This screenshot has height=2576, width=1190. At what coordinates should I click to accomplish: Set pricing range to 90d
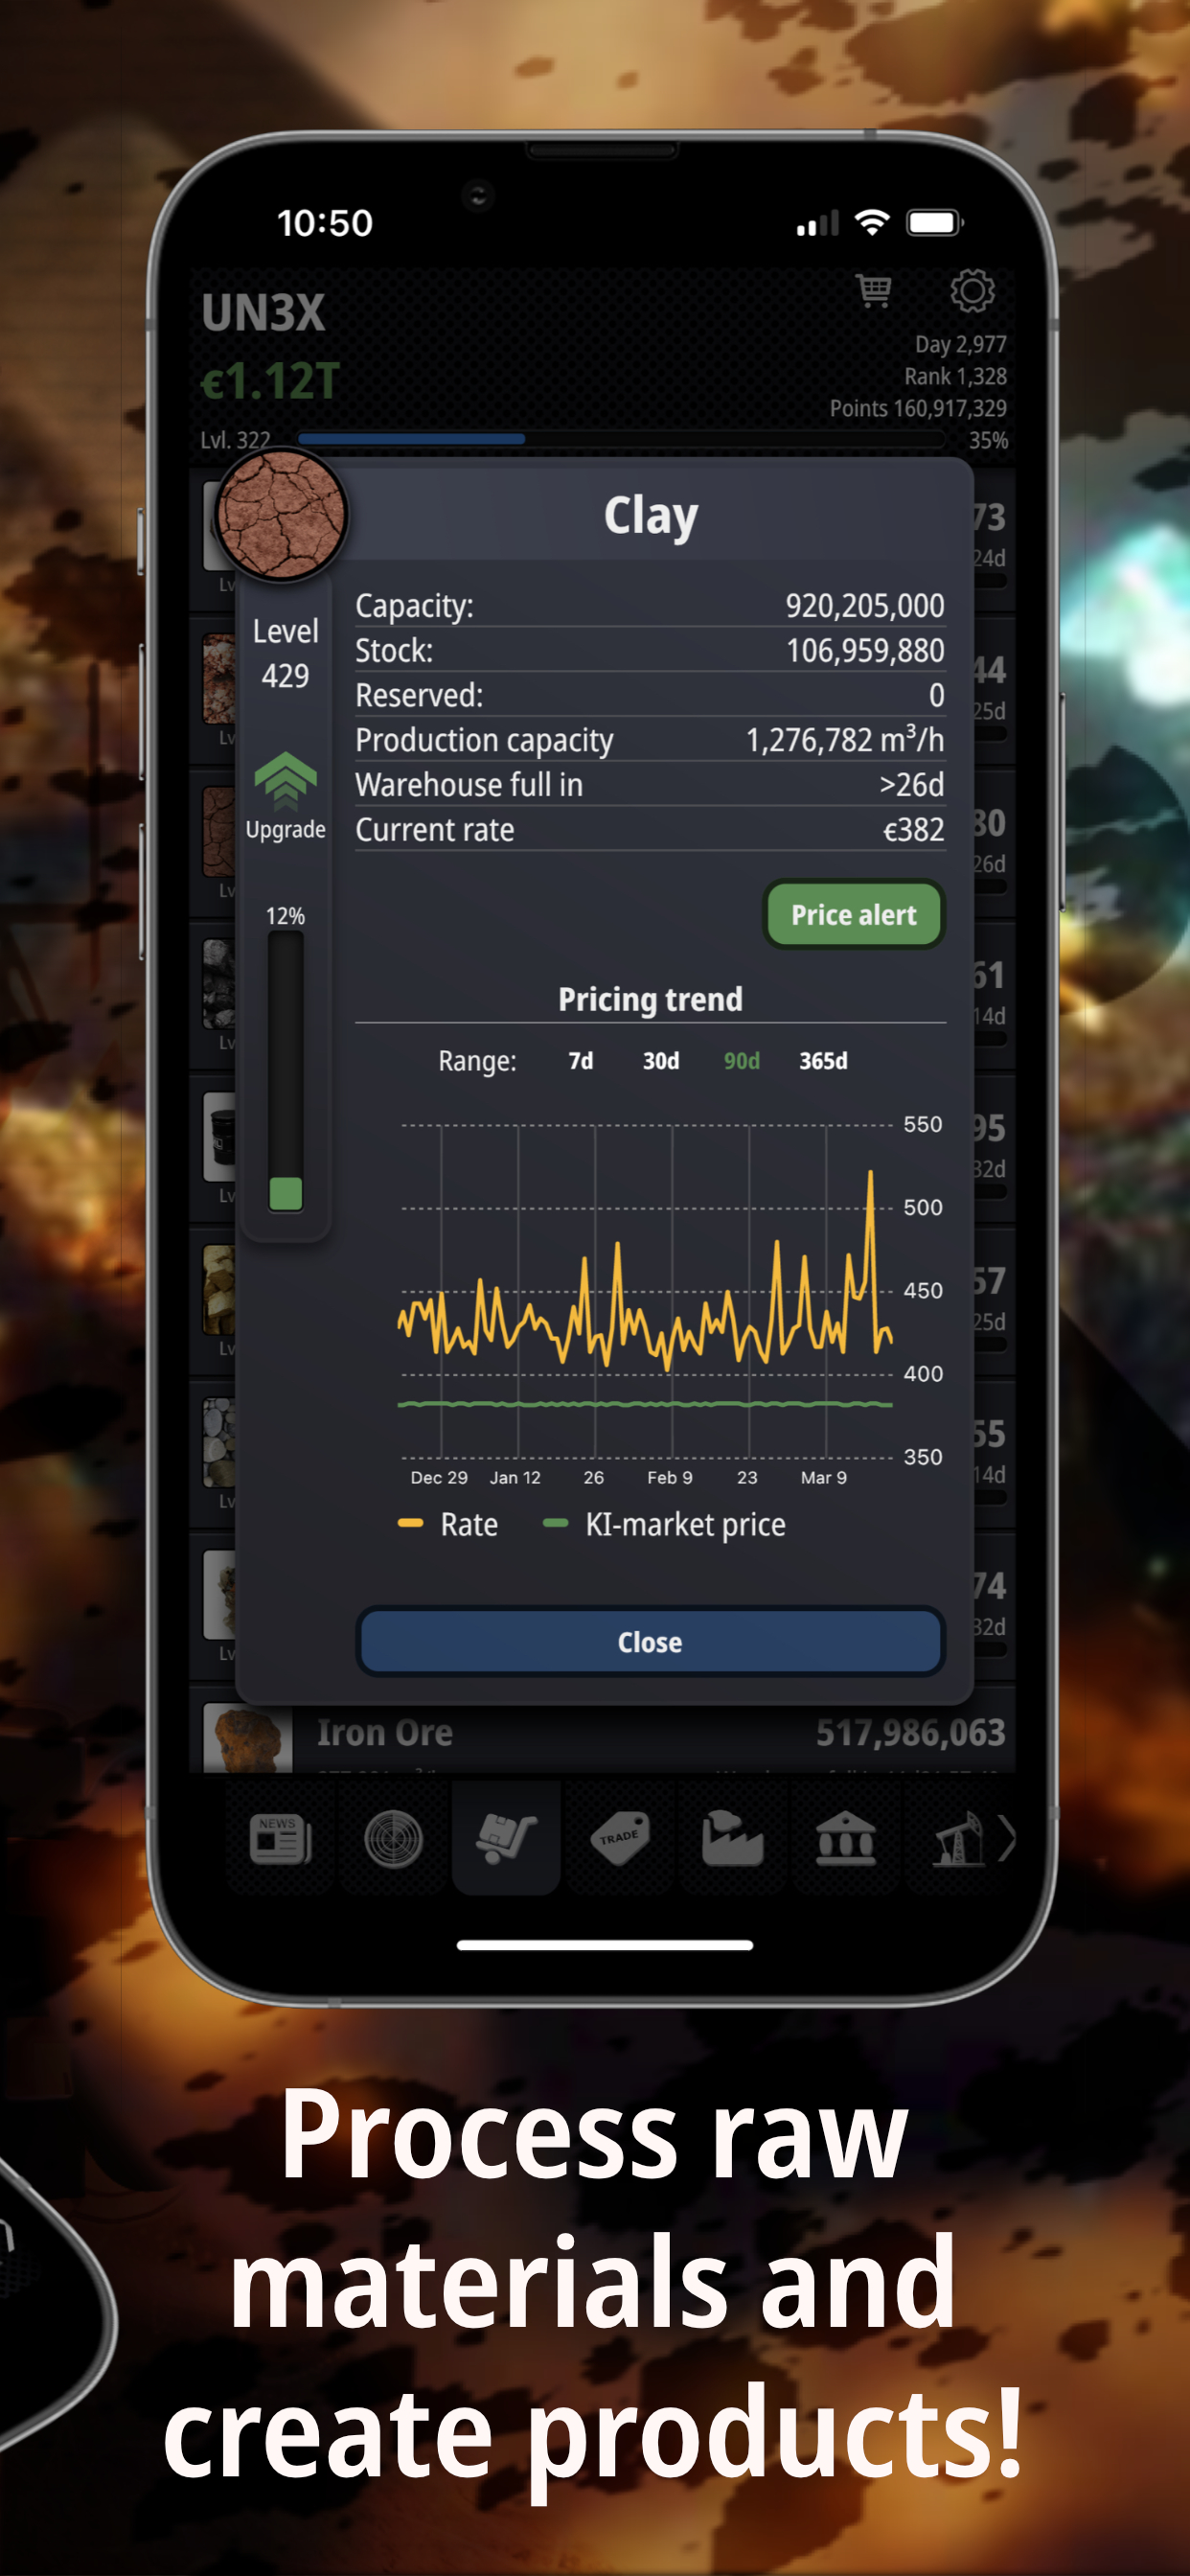741,1061
